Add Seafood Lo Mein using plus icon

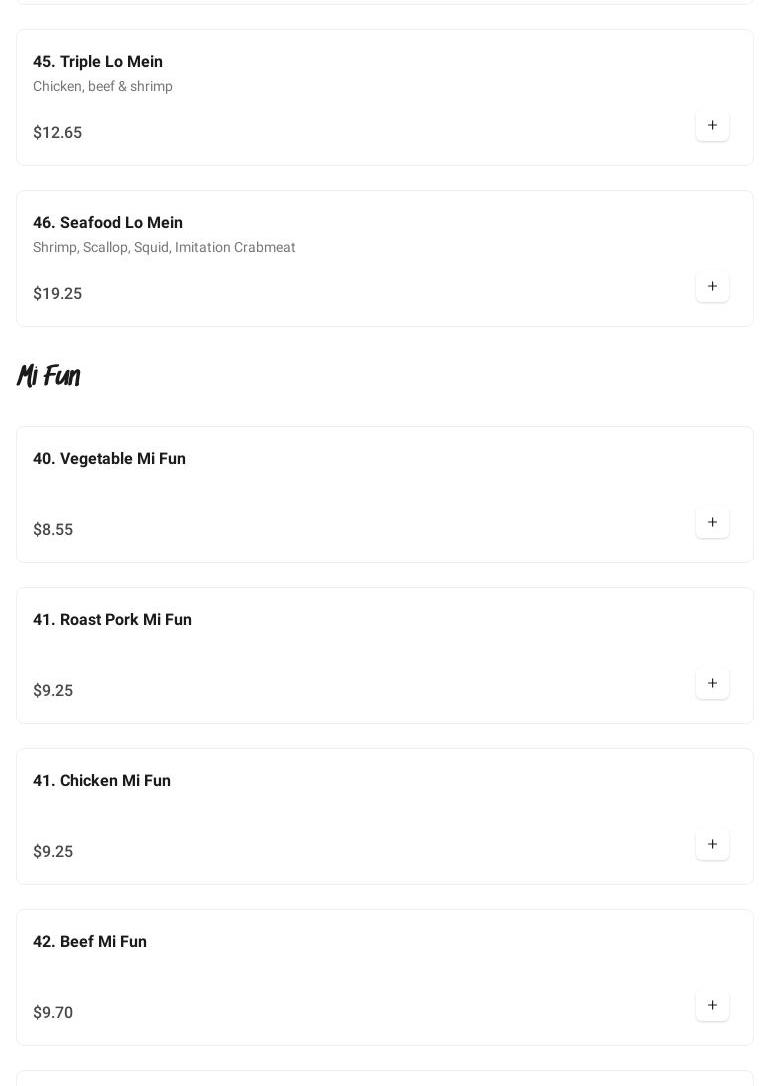[x=712, y=287]
